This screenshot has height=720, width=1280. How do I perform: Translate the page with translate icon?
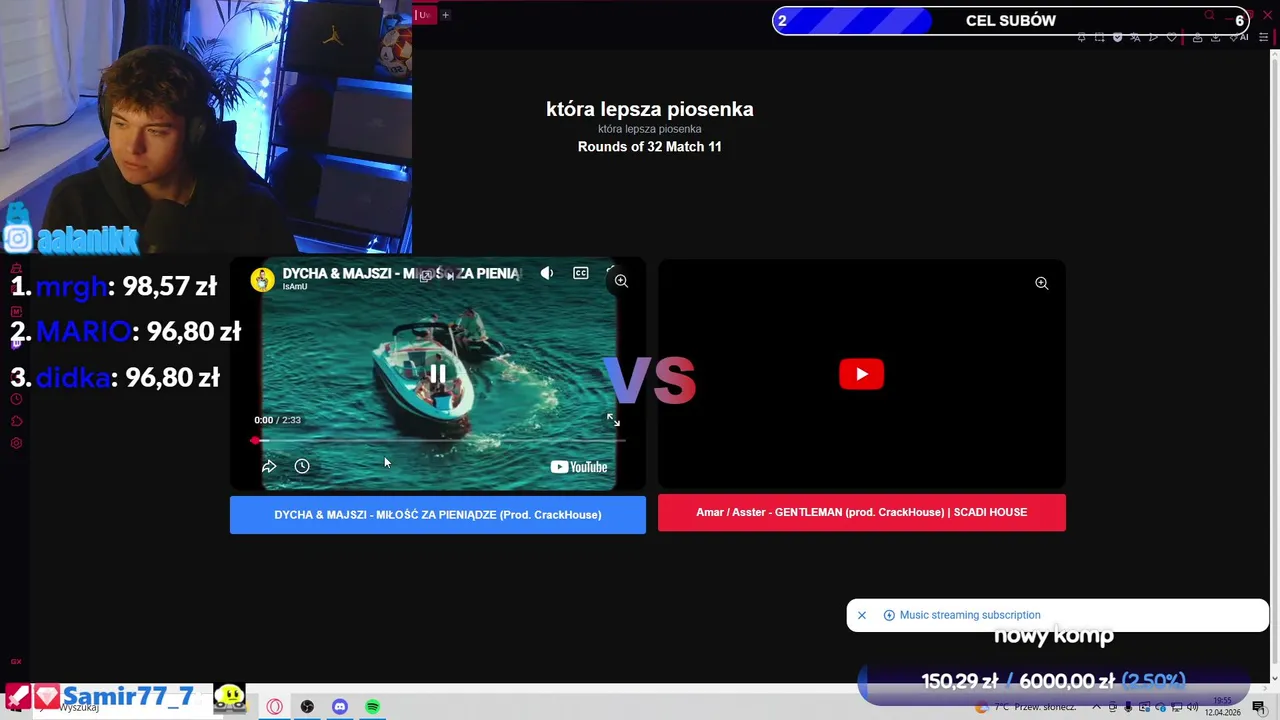coord(1135,37)
